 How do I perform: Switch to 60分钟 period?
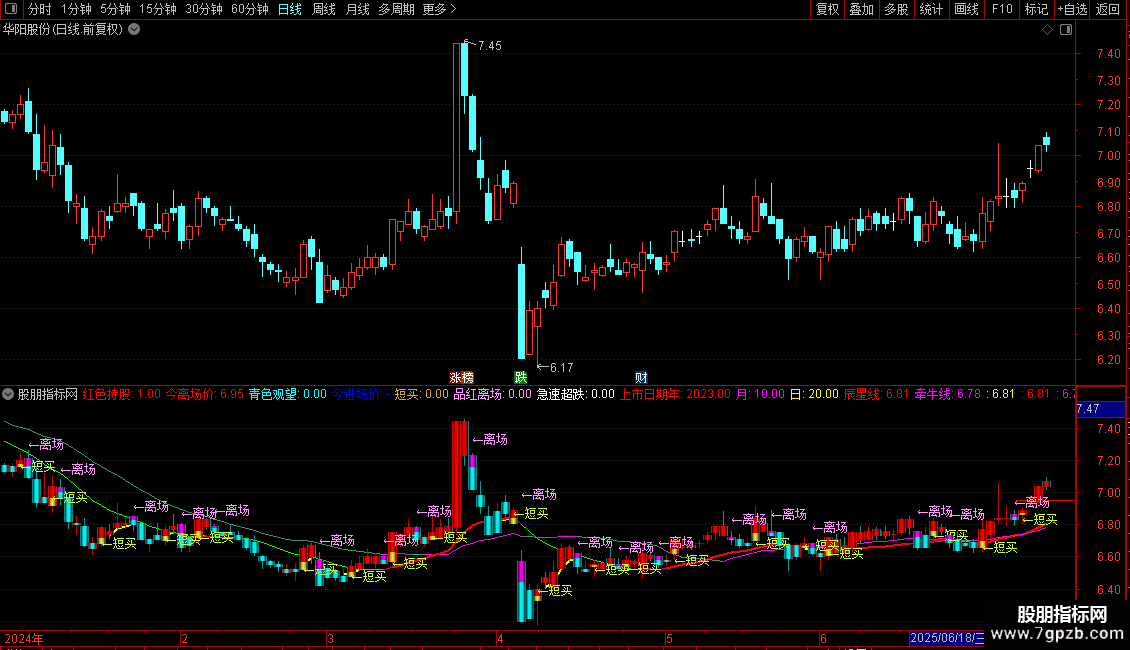tap(249, 9)
